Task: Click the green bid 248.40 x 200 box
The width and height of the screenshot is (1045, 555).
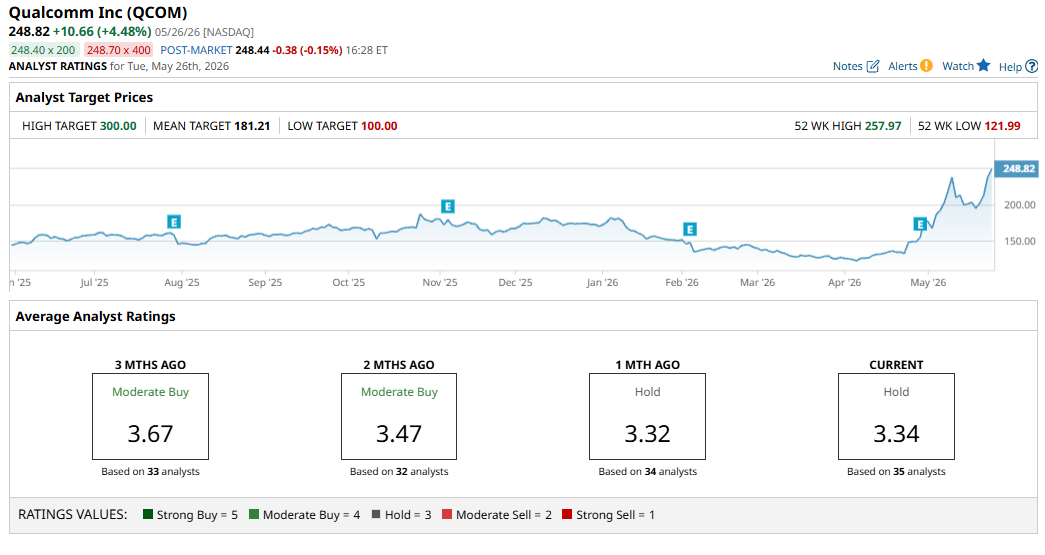Action: [x=44, y=50]
